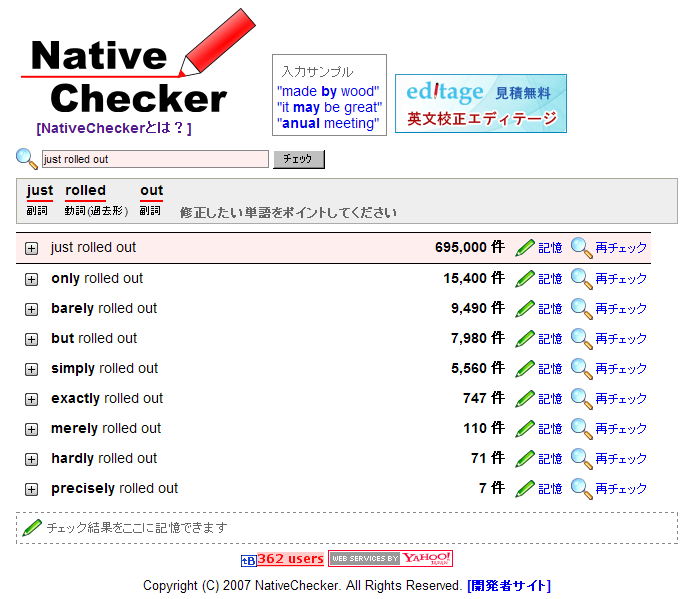
Task: Select the word 'out' in the analysis bar
Action: 152,191
